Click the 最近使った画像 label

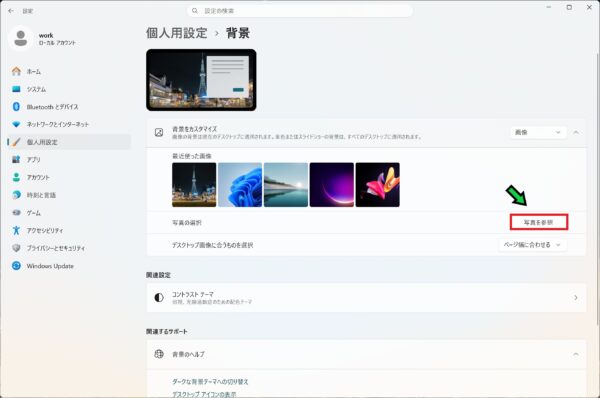[x=192, y=156]
